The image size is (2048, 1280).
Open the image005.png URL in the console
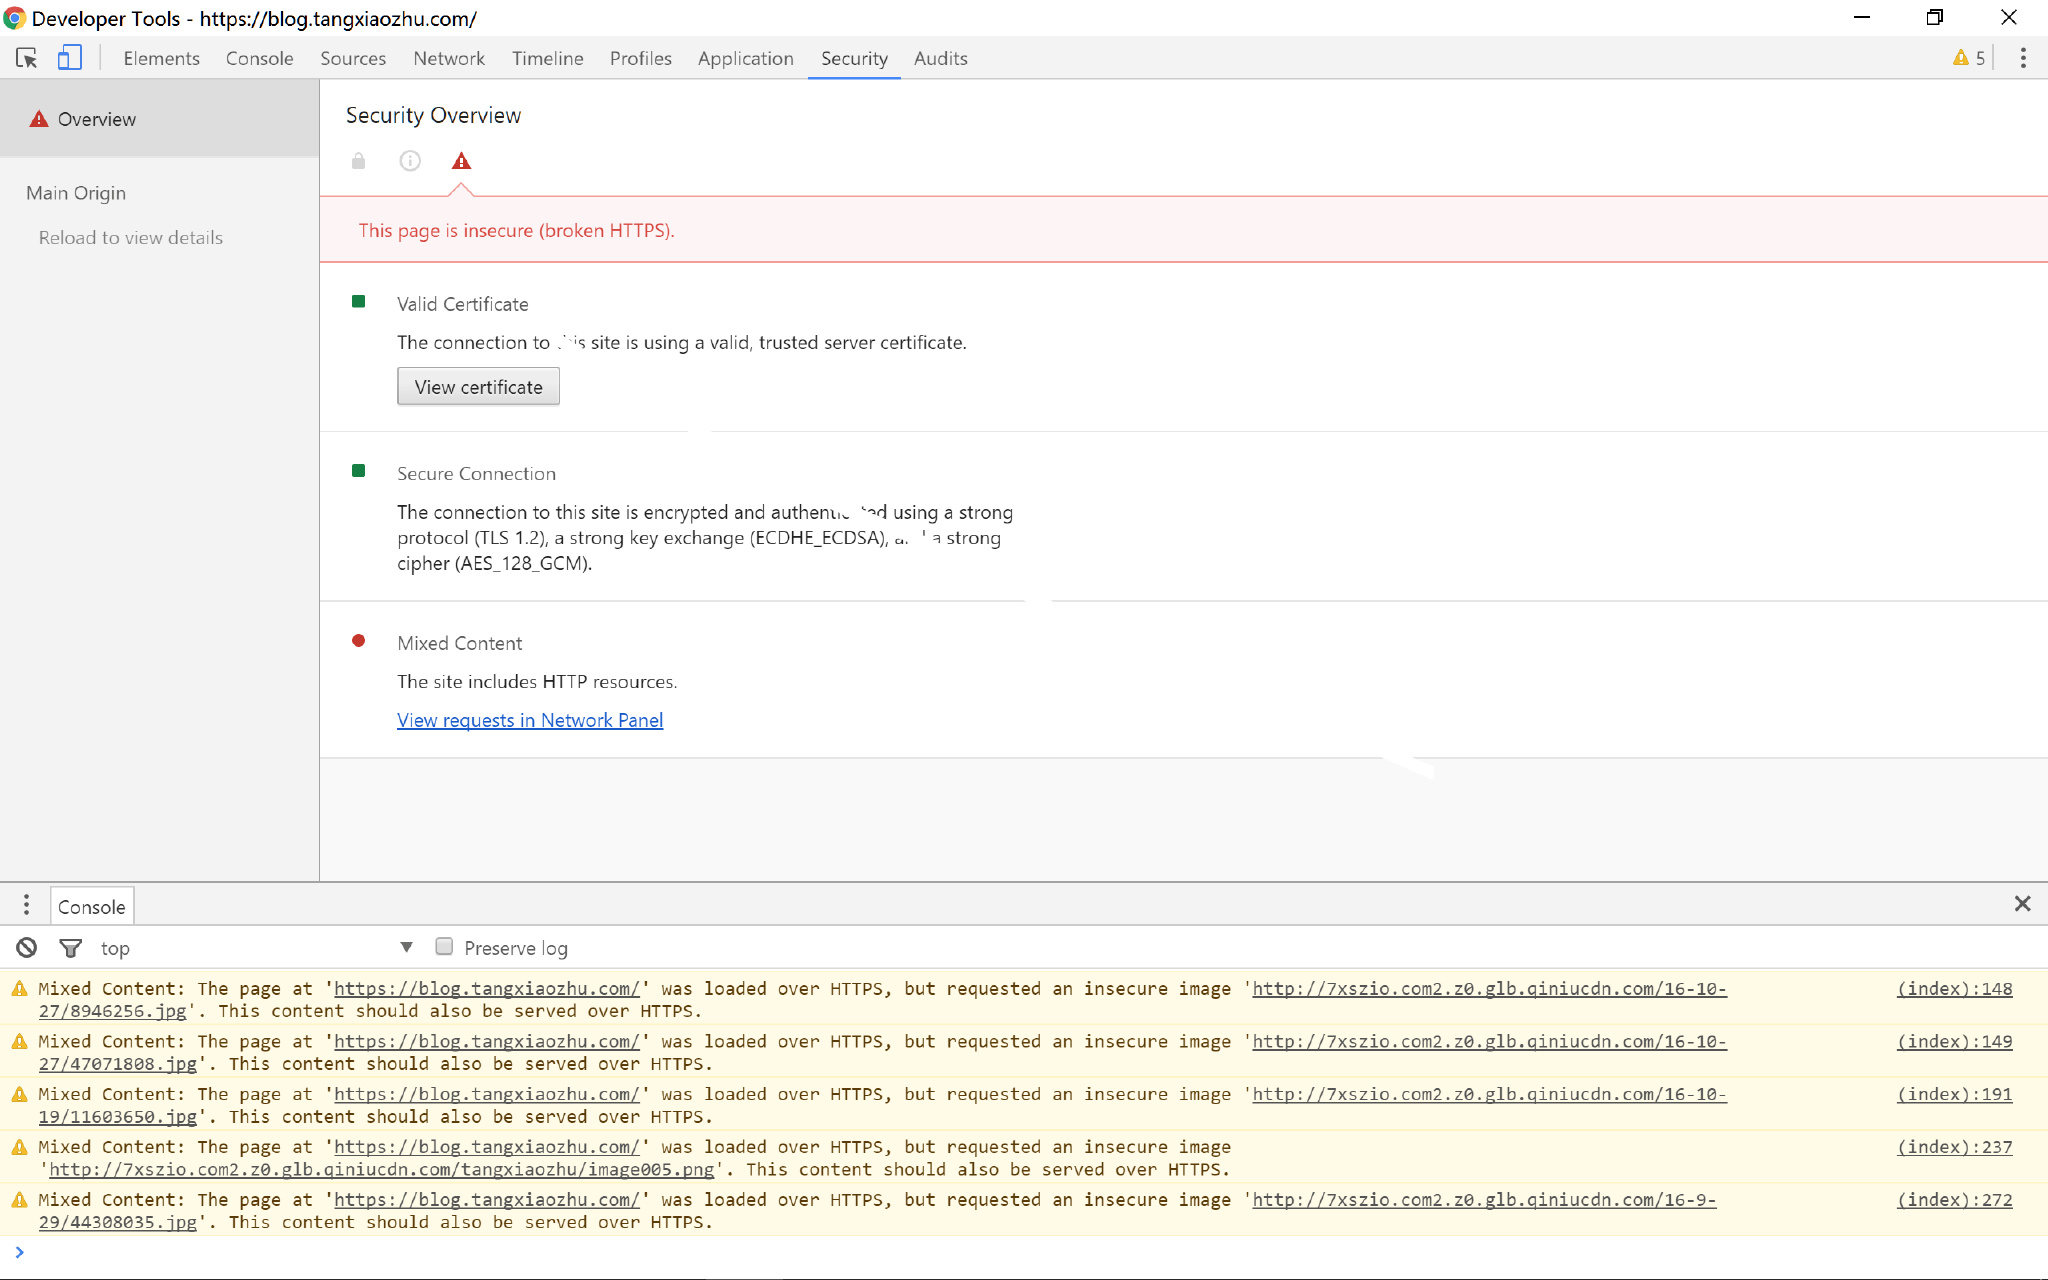[x=382, y=1169]
